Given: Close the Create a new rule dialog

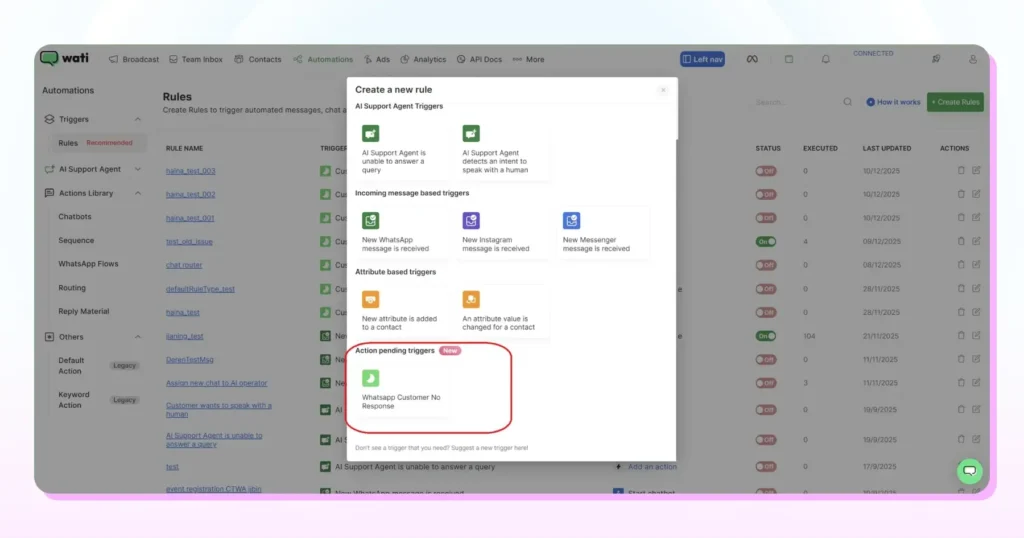Looking at the screenshot, I should [x=663, y=90].
